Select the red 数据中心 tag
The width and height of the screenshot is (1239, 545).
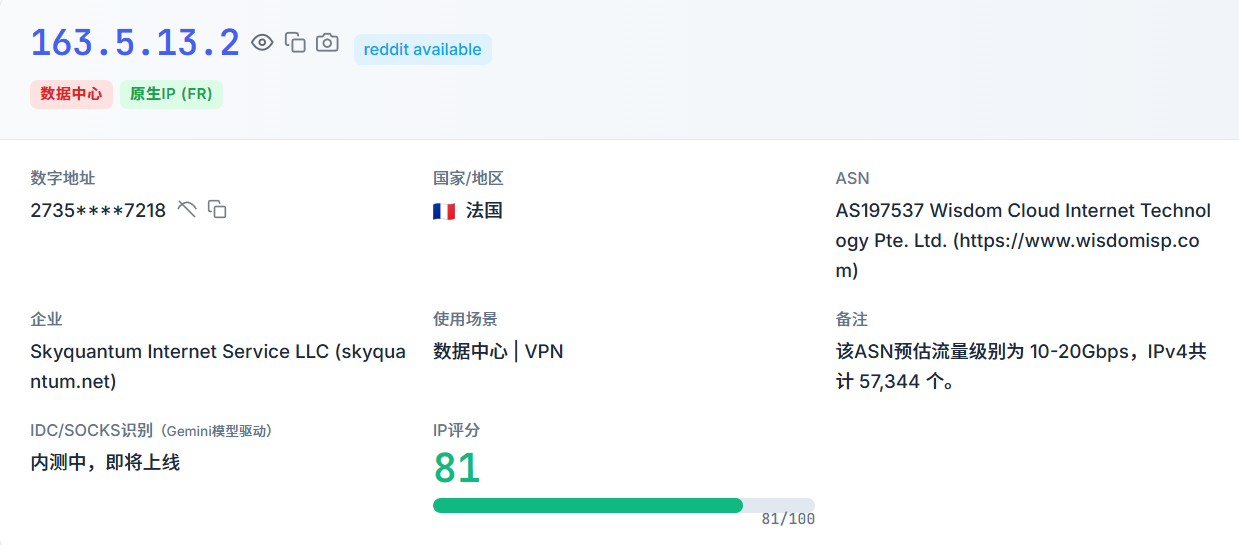point(71,94)
